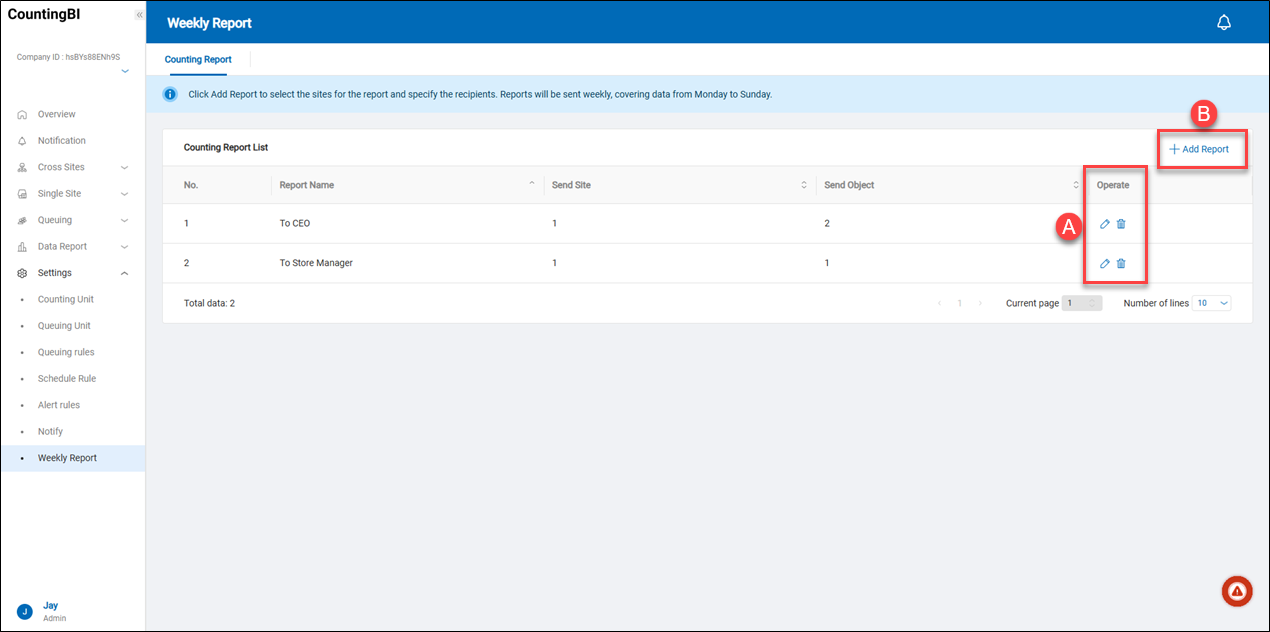Image resolution: width=1270 pixels, height=632 pixels.
Task: Go to Alert rules settings
Action: tap(59, 405)
